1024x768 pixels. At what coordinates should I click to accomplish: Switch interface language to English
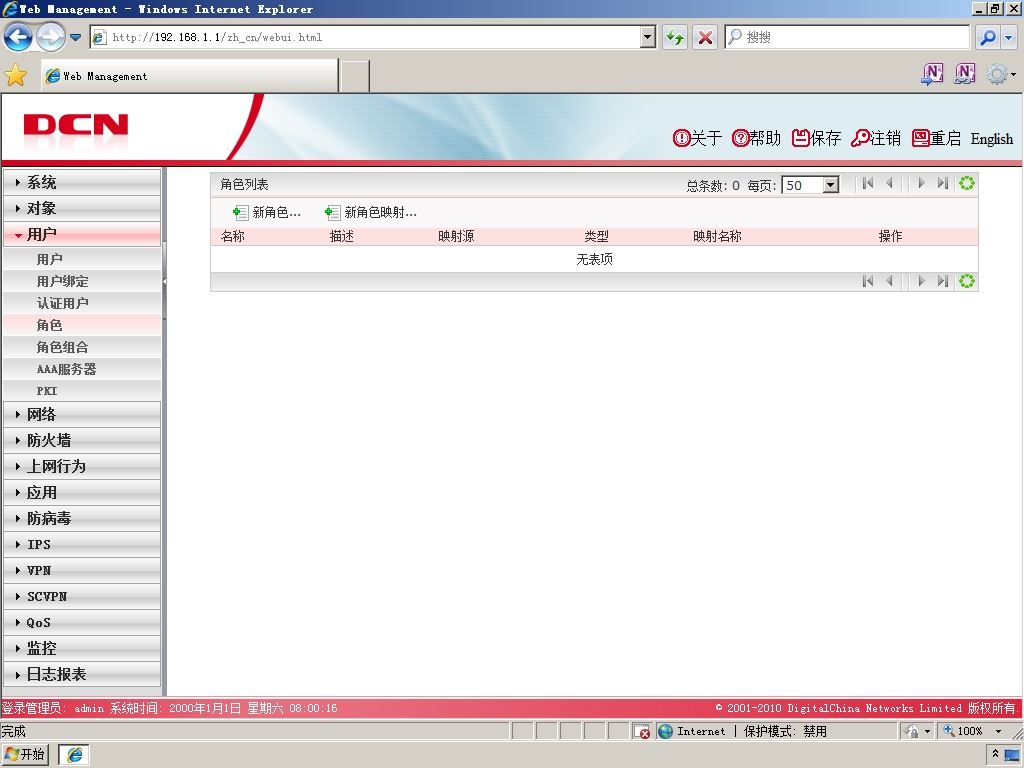[991, 138]
